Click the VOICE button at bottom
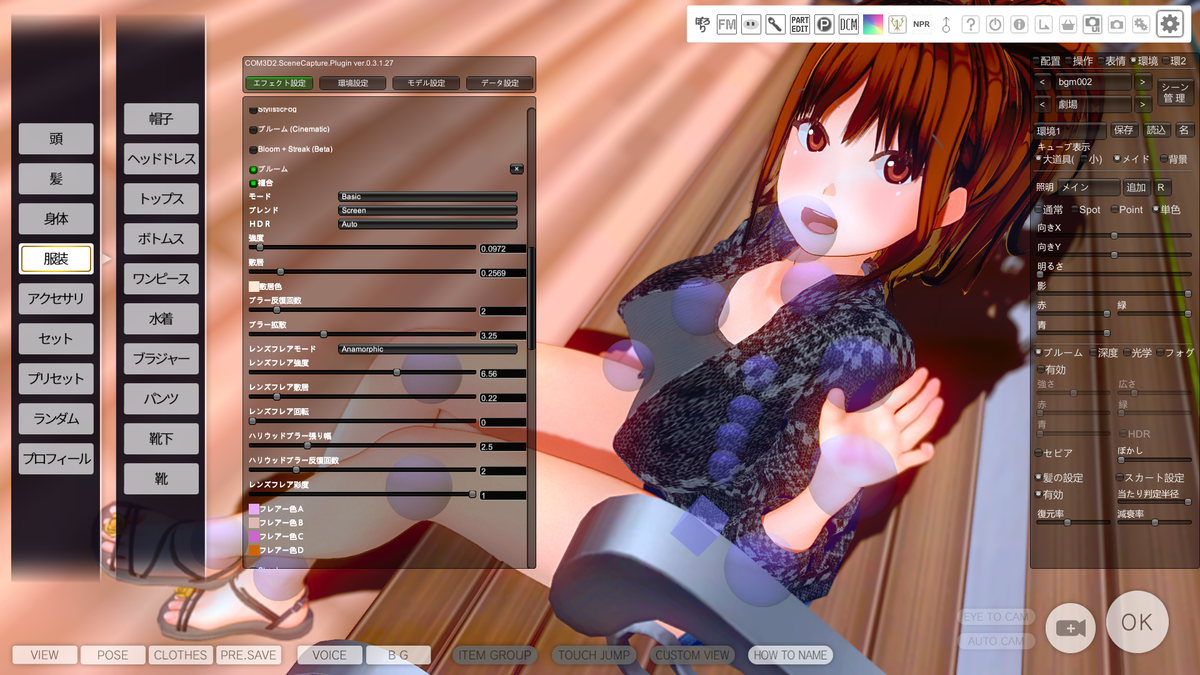 [x=330, y=655]
